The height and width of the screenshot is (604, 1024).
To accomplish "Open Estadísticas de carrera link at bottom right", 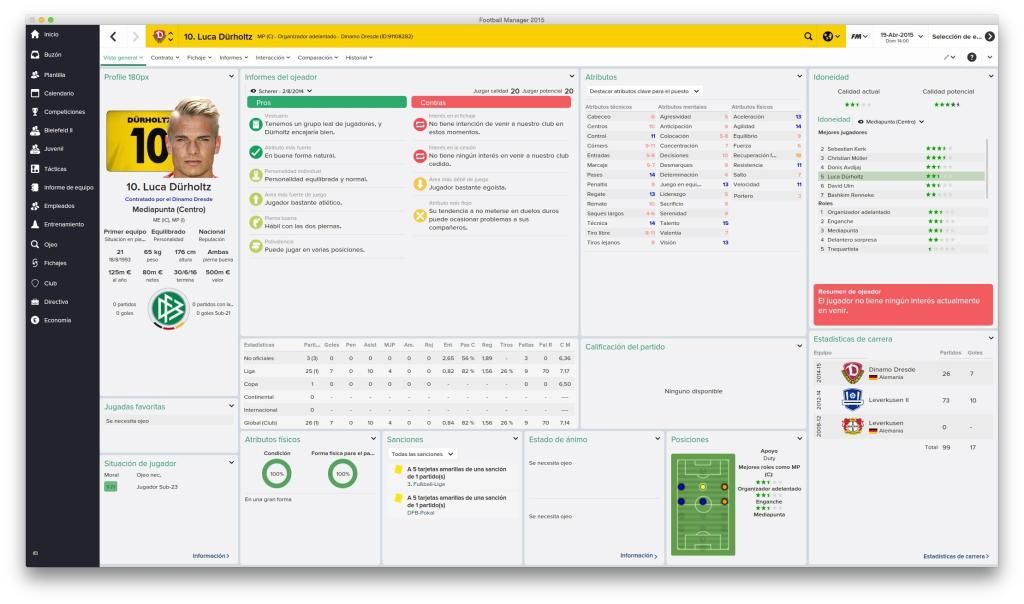I will pos(956,556).
